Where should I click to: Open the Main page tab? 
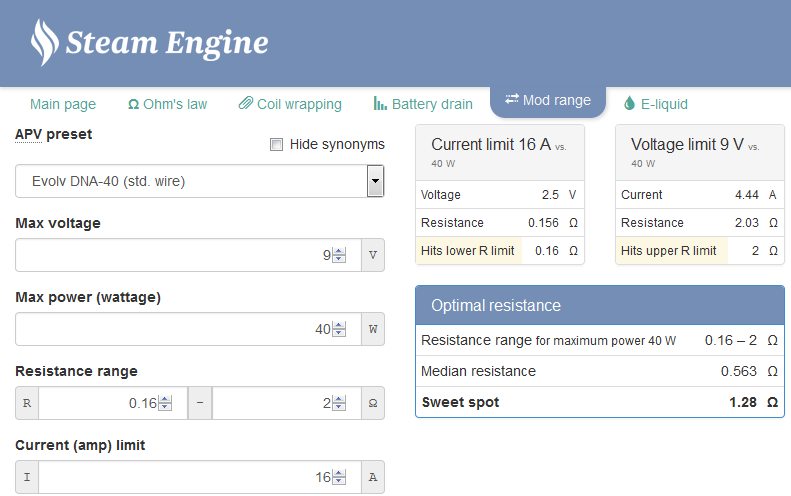click(x=63, y=104)
